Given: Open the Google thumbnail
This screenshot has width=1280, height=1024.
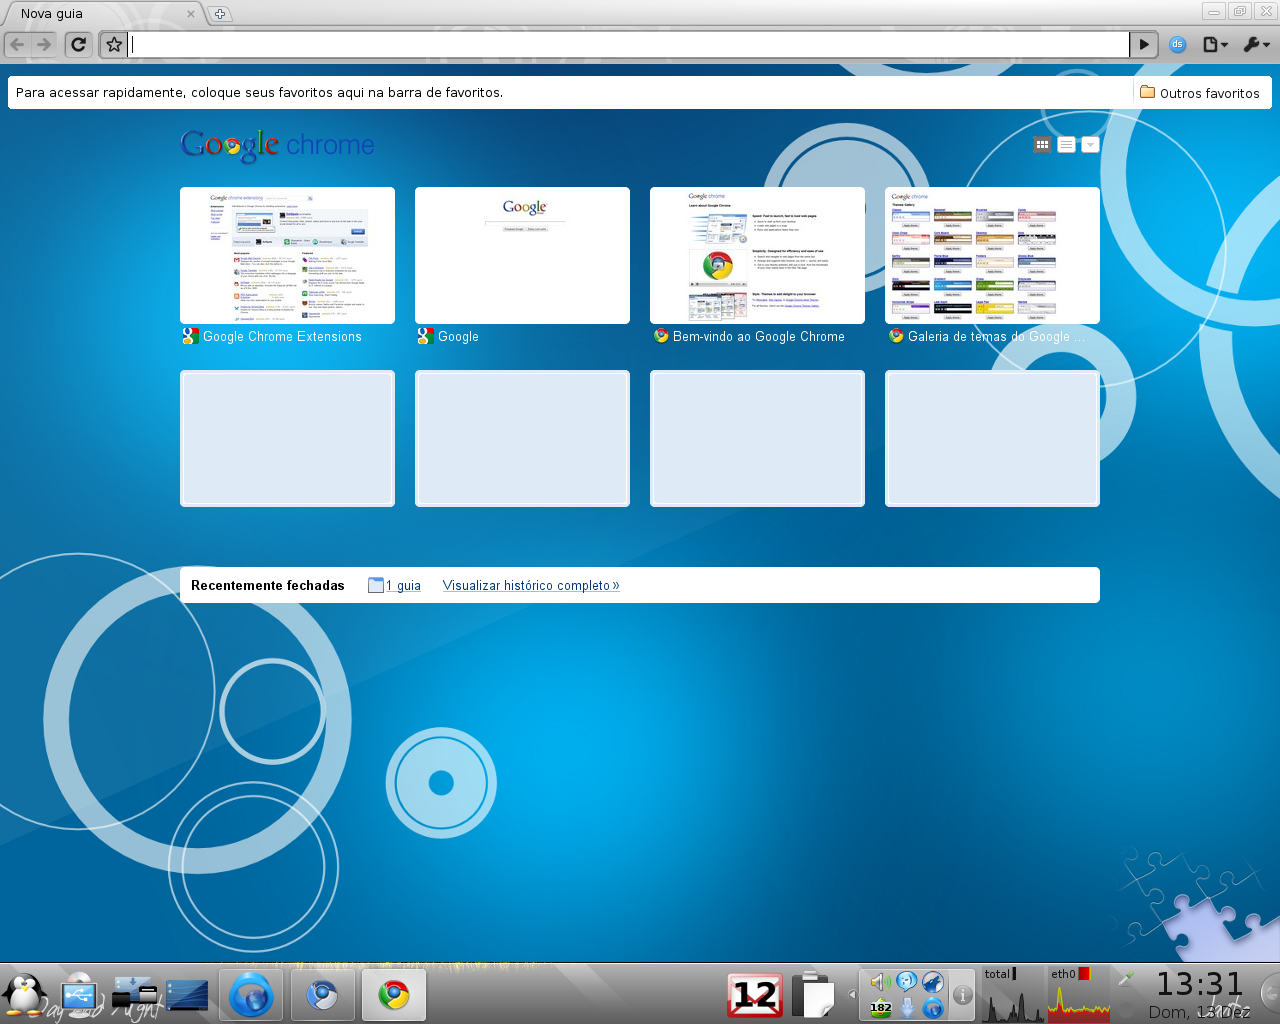Looking at the screenshot, I should click(522, 255).
